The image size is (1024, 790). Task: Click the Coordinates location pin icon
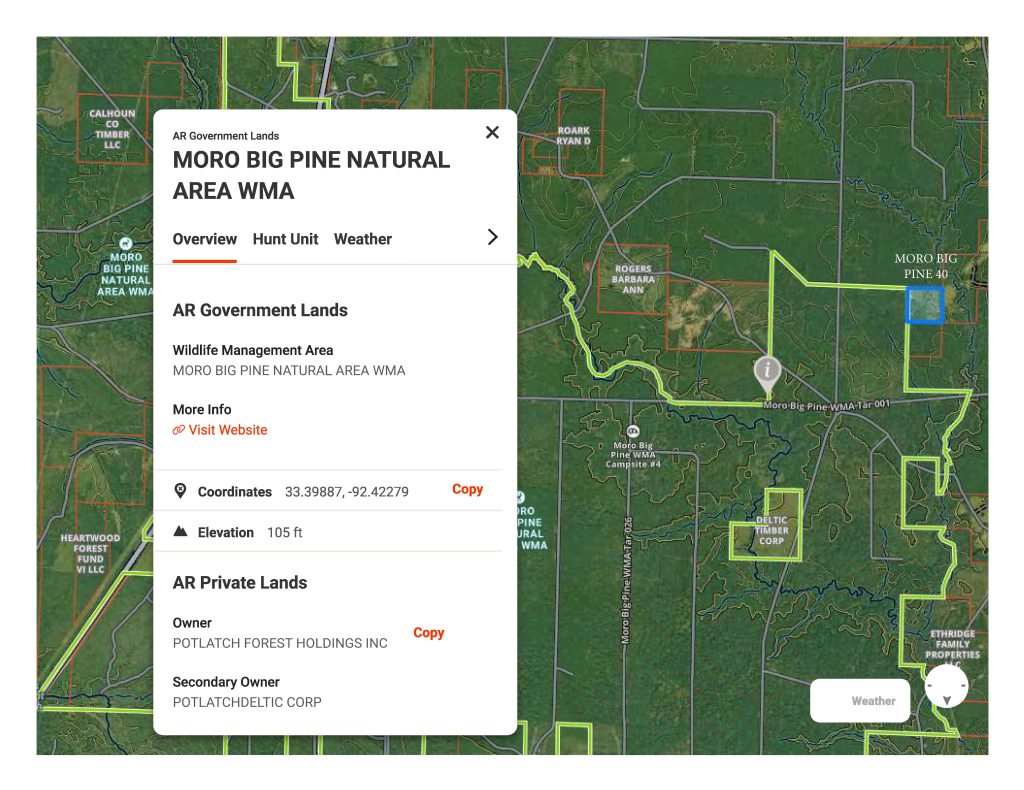180,491
